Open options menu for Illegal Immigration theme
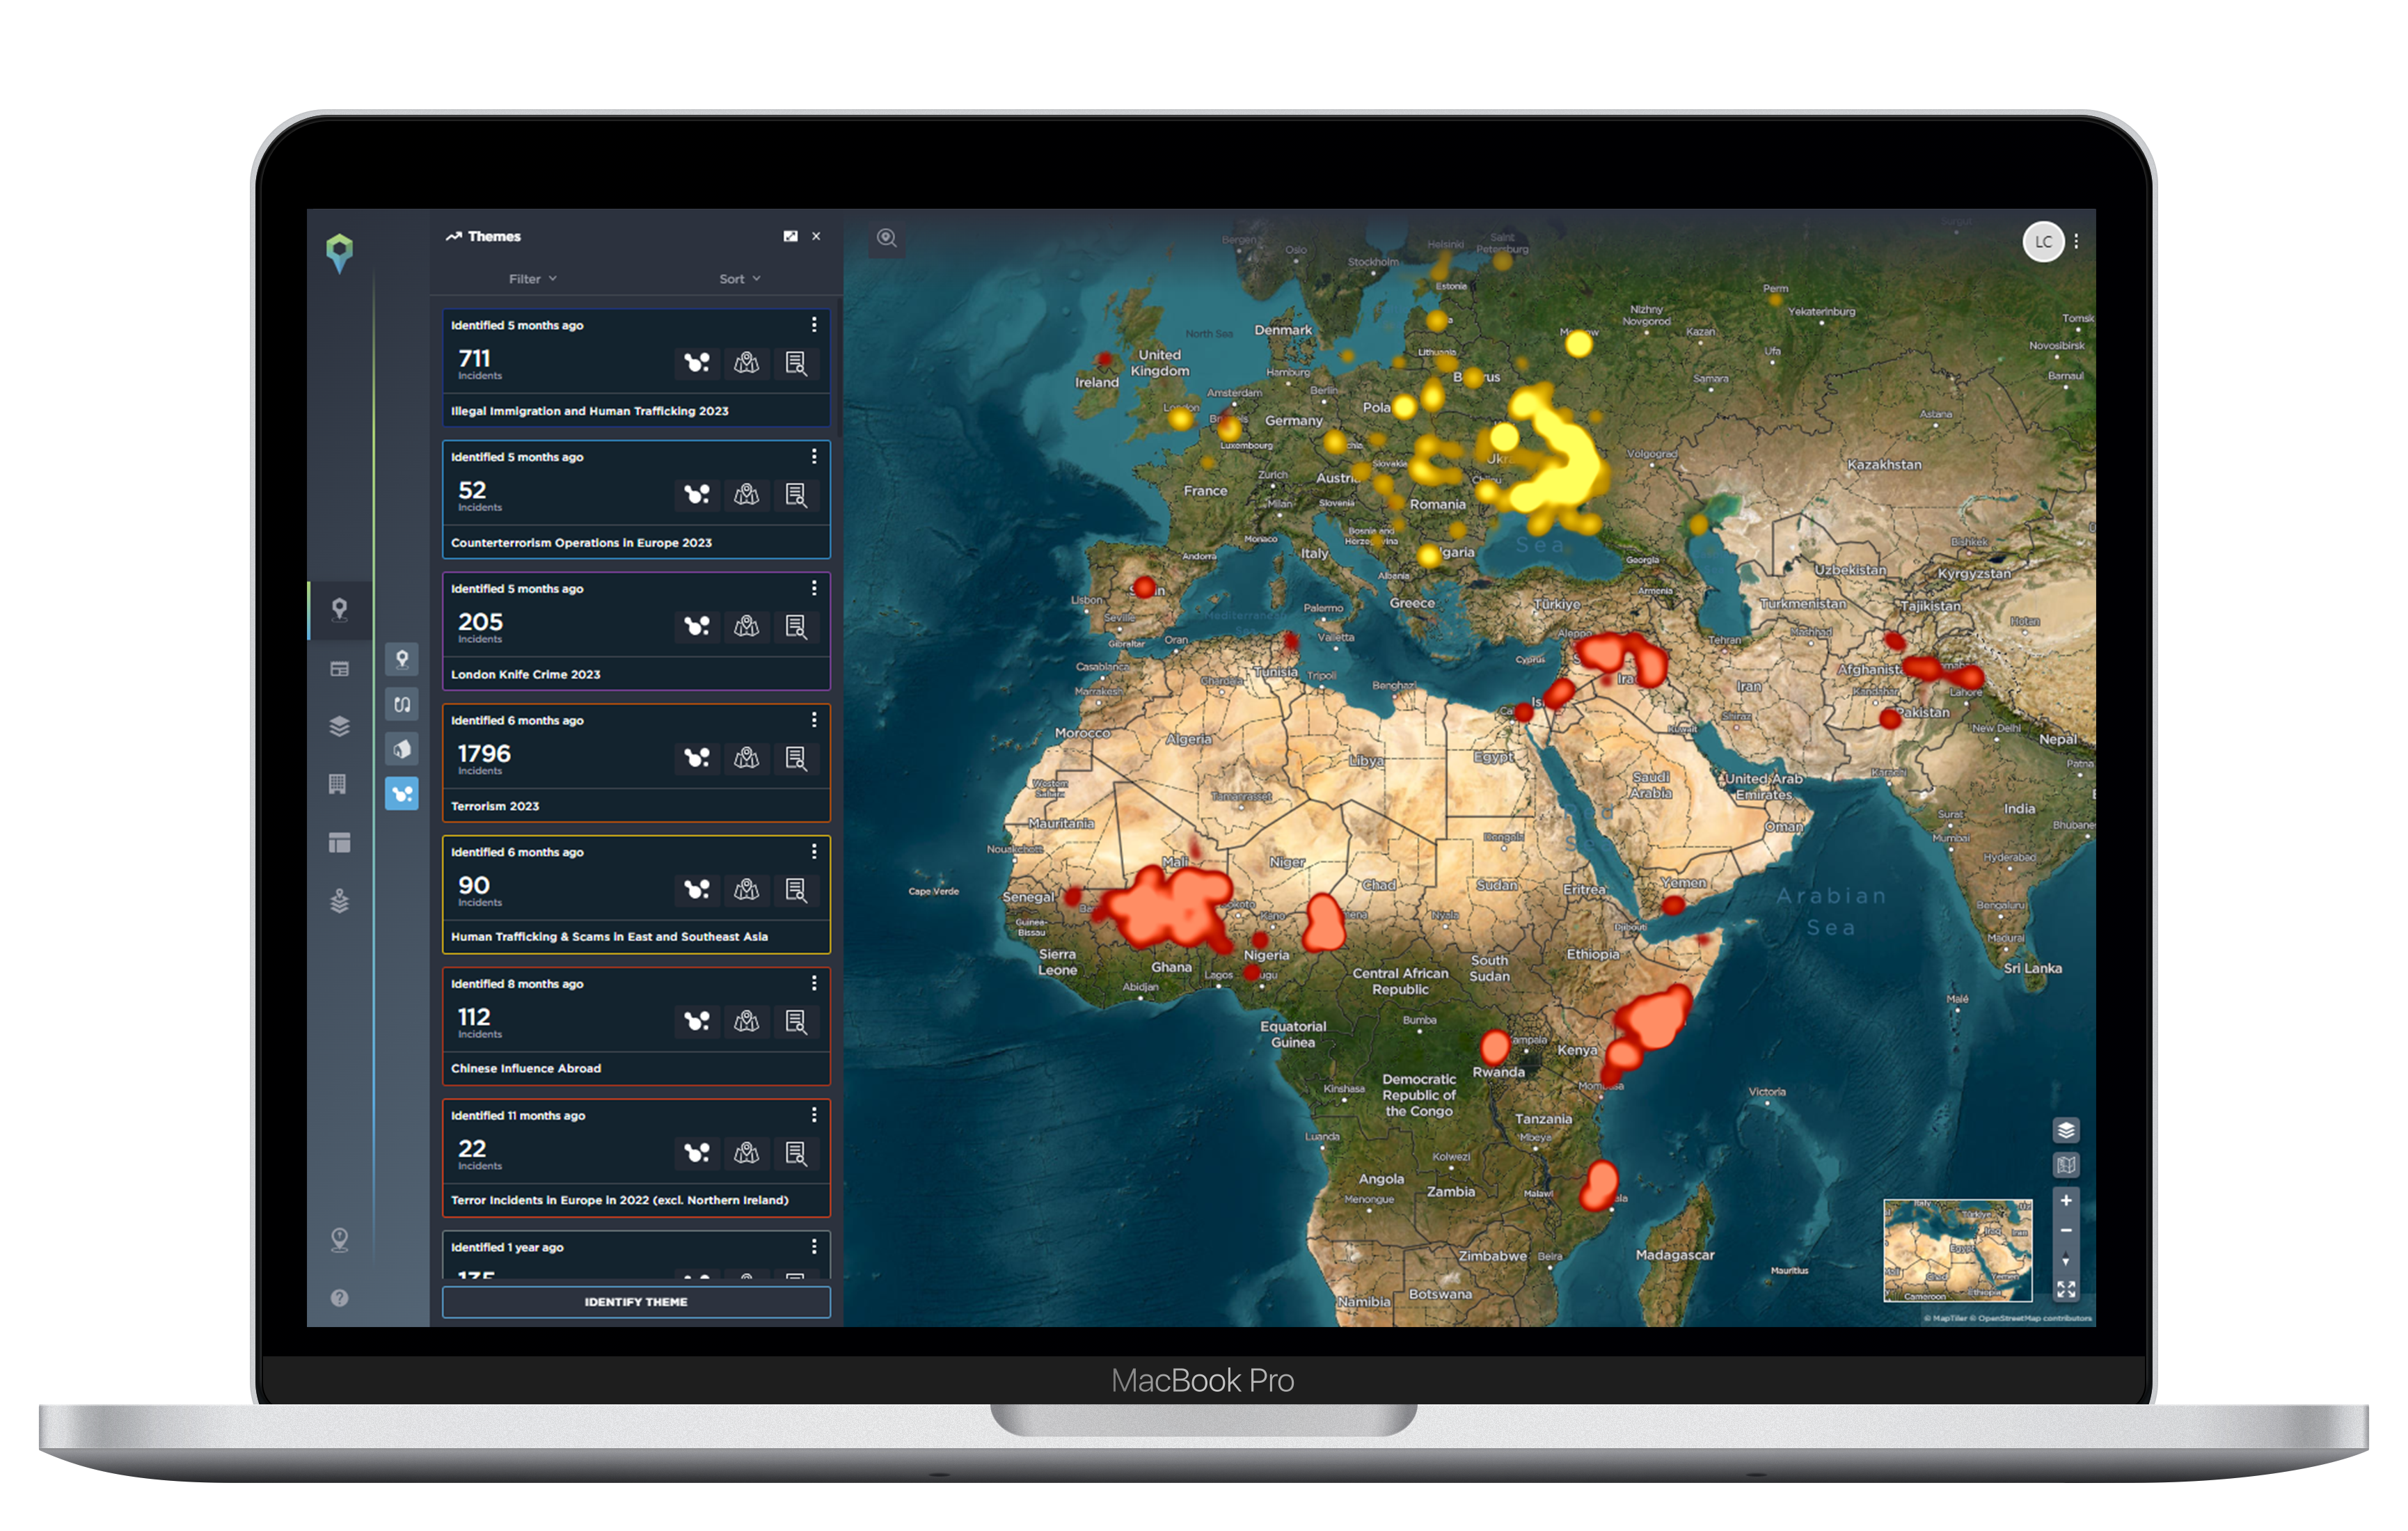2408x1531 pixels. point(814,325)
